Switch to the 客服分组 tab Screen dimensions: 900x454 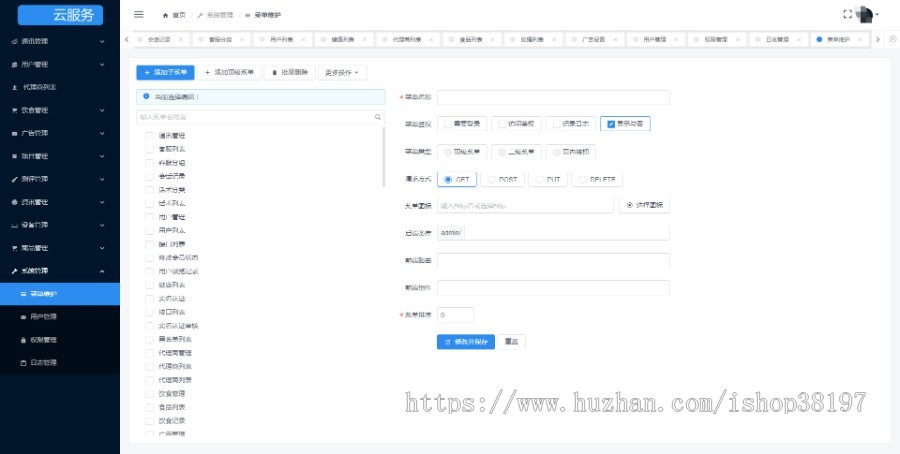[220, 40]
